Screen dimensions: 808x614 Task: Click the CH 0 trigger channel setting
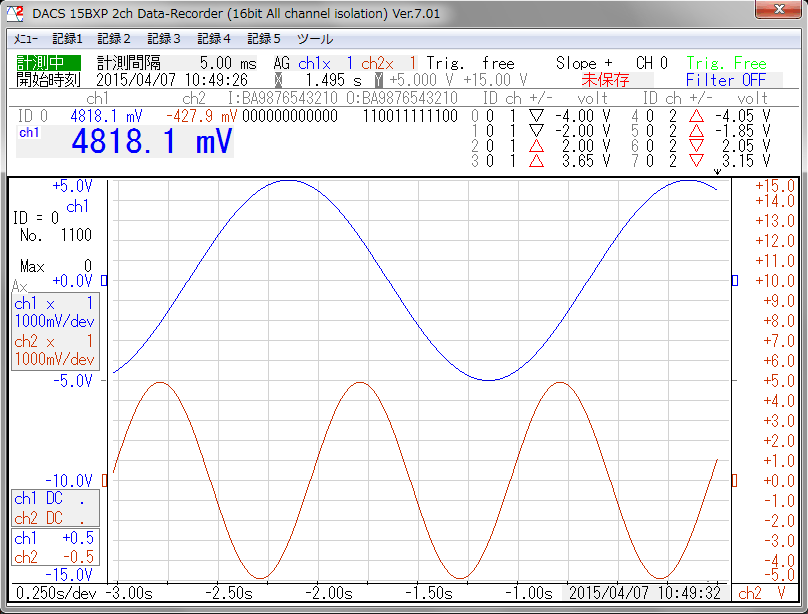tap(652, 63)
